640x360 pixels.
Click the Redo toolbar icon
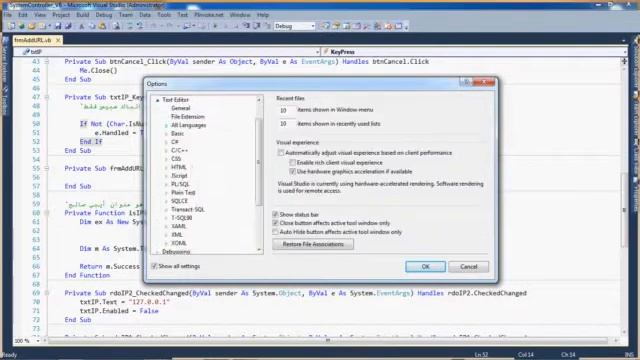pyautogui.click(x=169, y=26)
